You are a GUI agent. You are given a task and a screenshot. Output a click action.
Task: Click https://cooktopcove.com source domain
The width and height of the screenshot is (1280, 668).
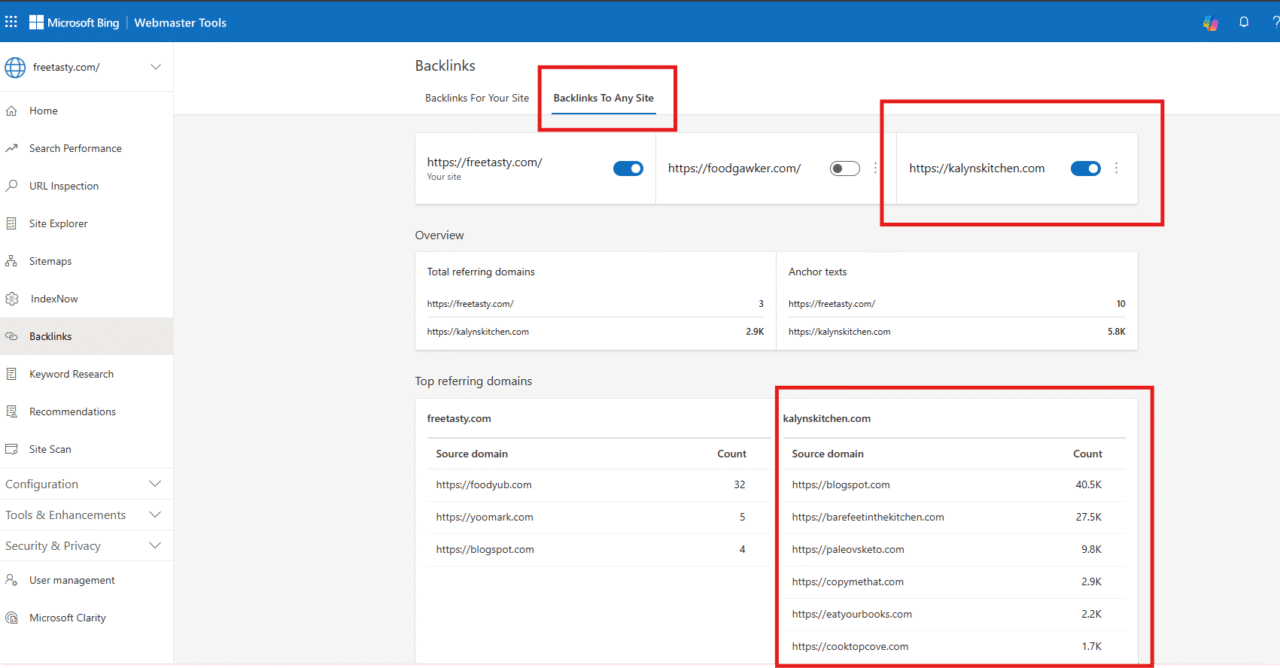click(x=850, y=646)
